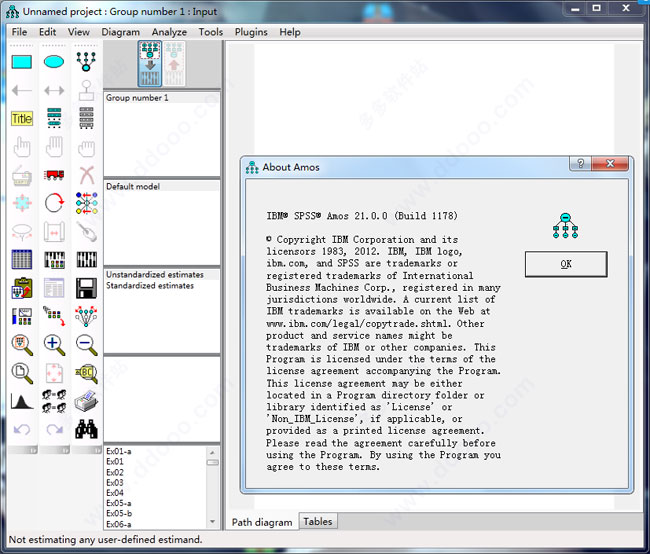Open the Edit menu
This screenshot has width=650, height=554.
[x=47, y=32]
